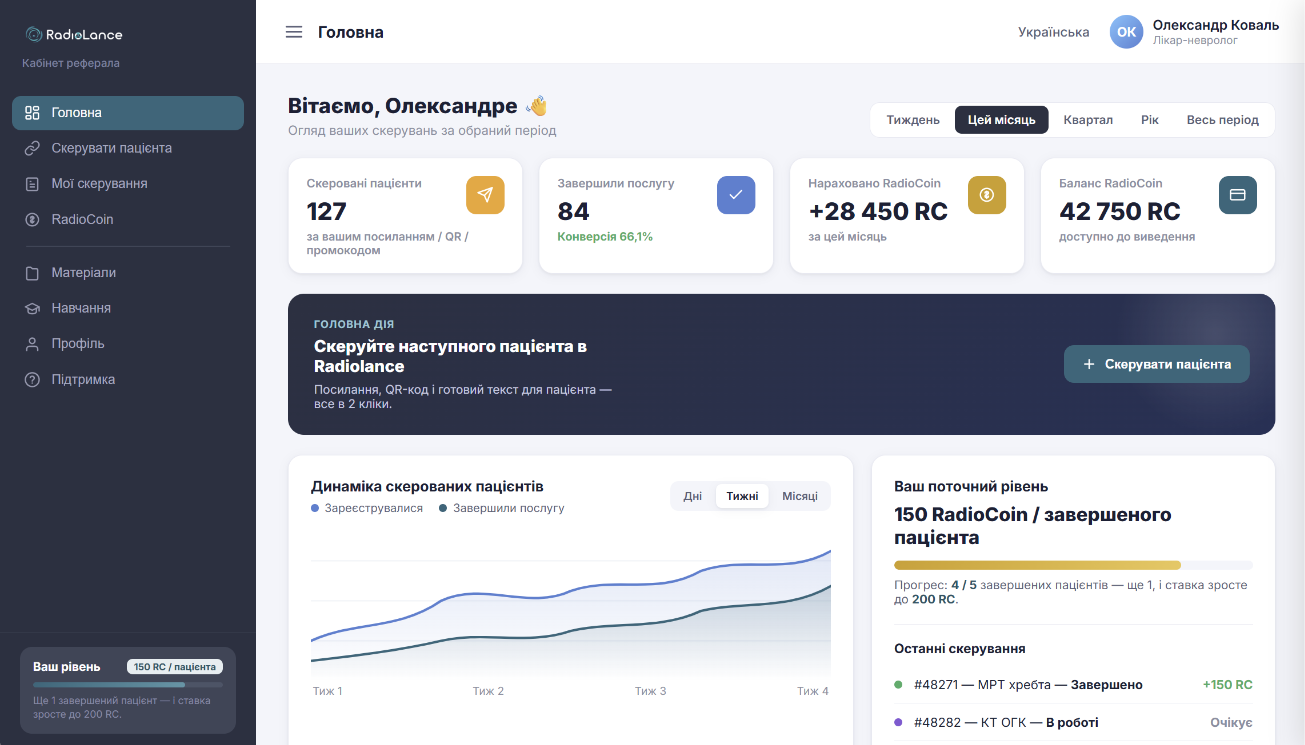Click the coin icon on Нараховано RadioCoin card

tap(987, 195)
